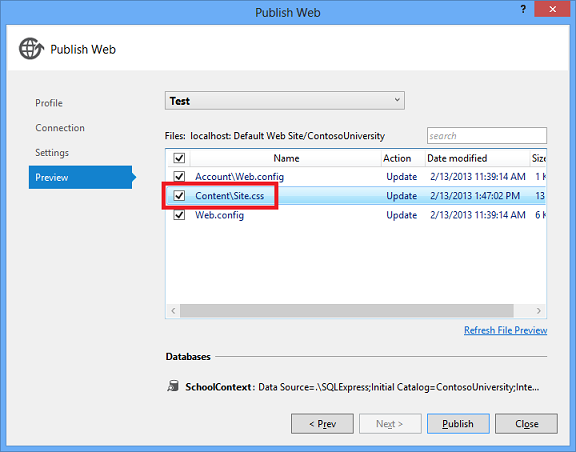This screenshot has width=576, height=452.
Task: Click the Refresh File Preview link
Action: [505, 330]
